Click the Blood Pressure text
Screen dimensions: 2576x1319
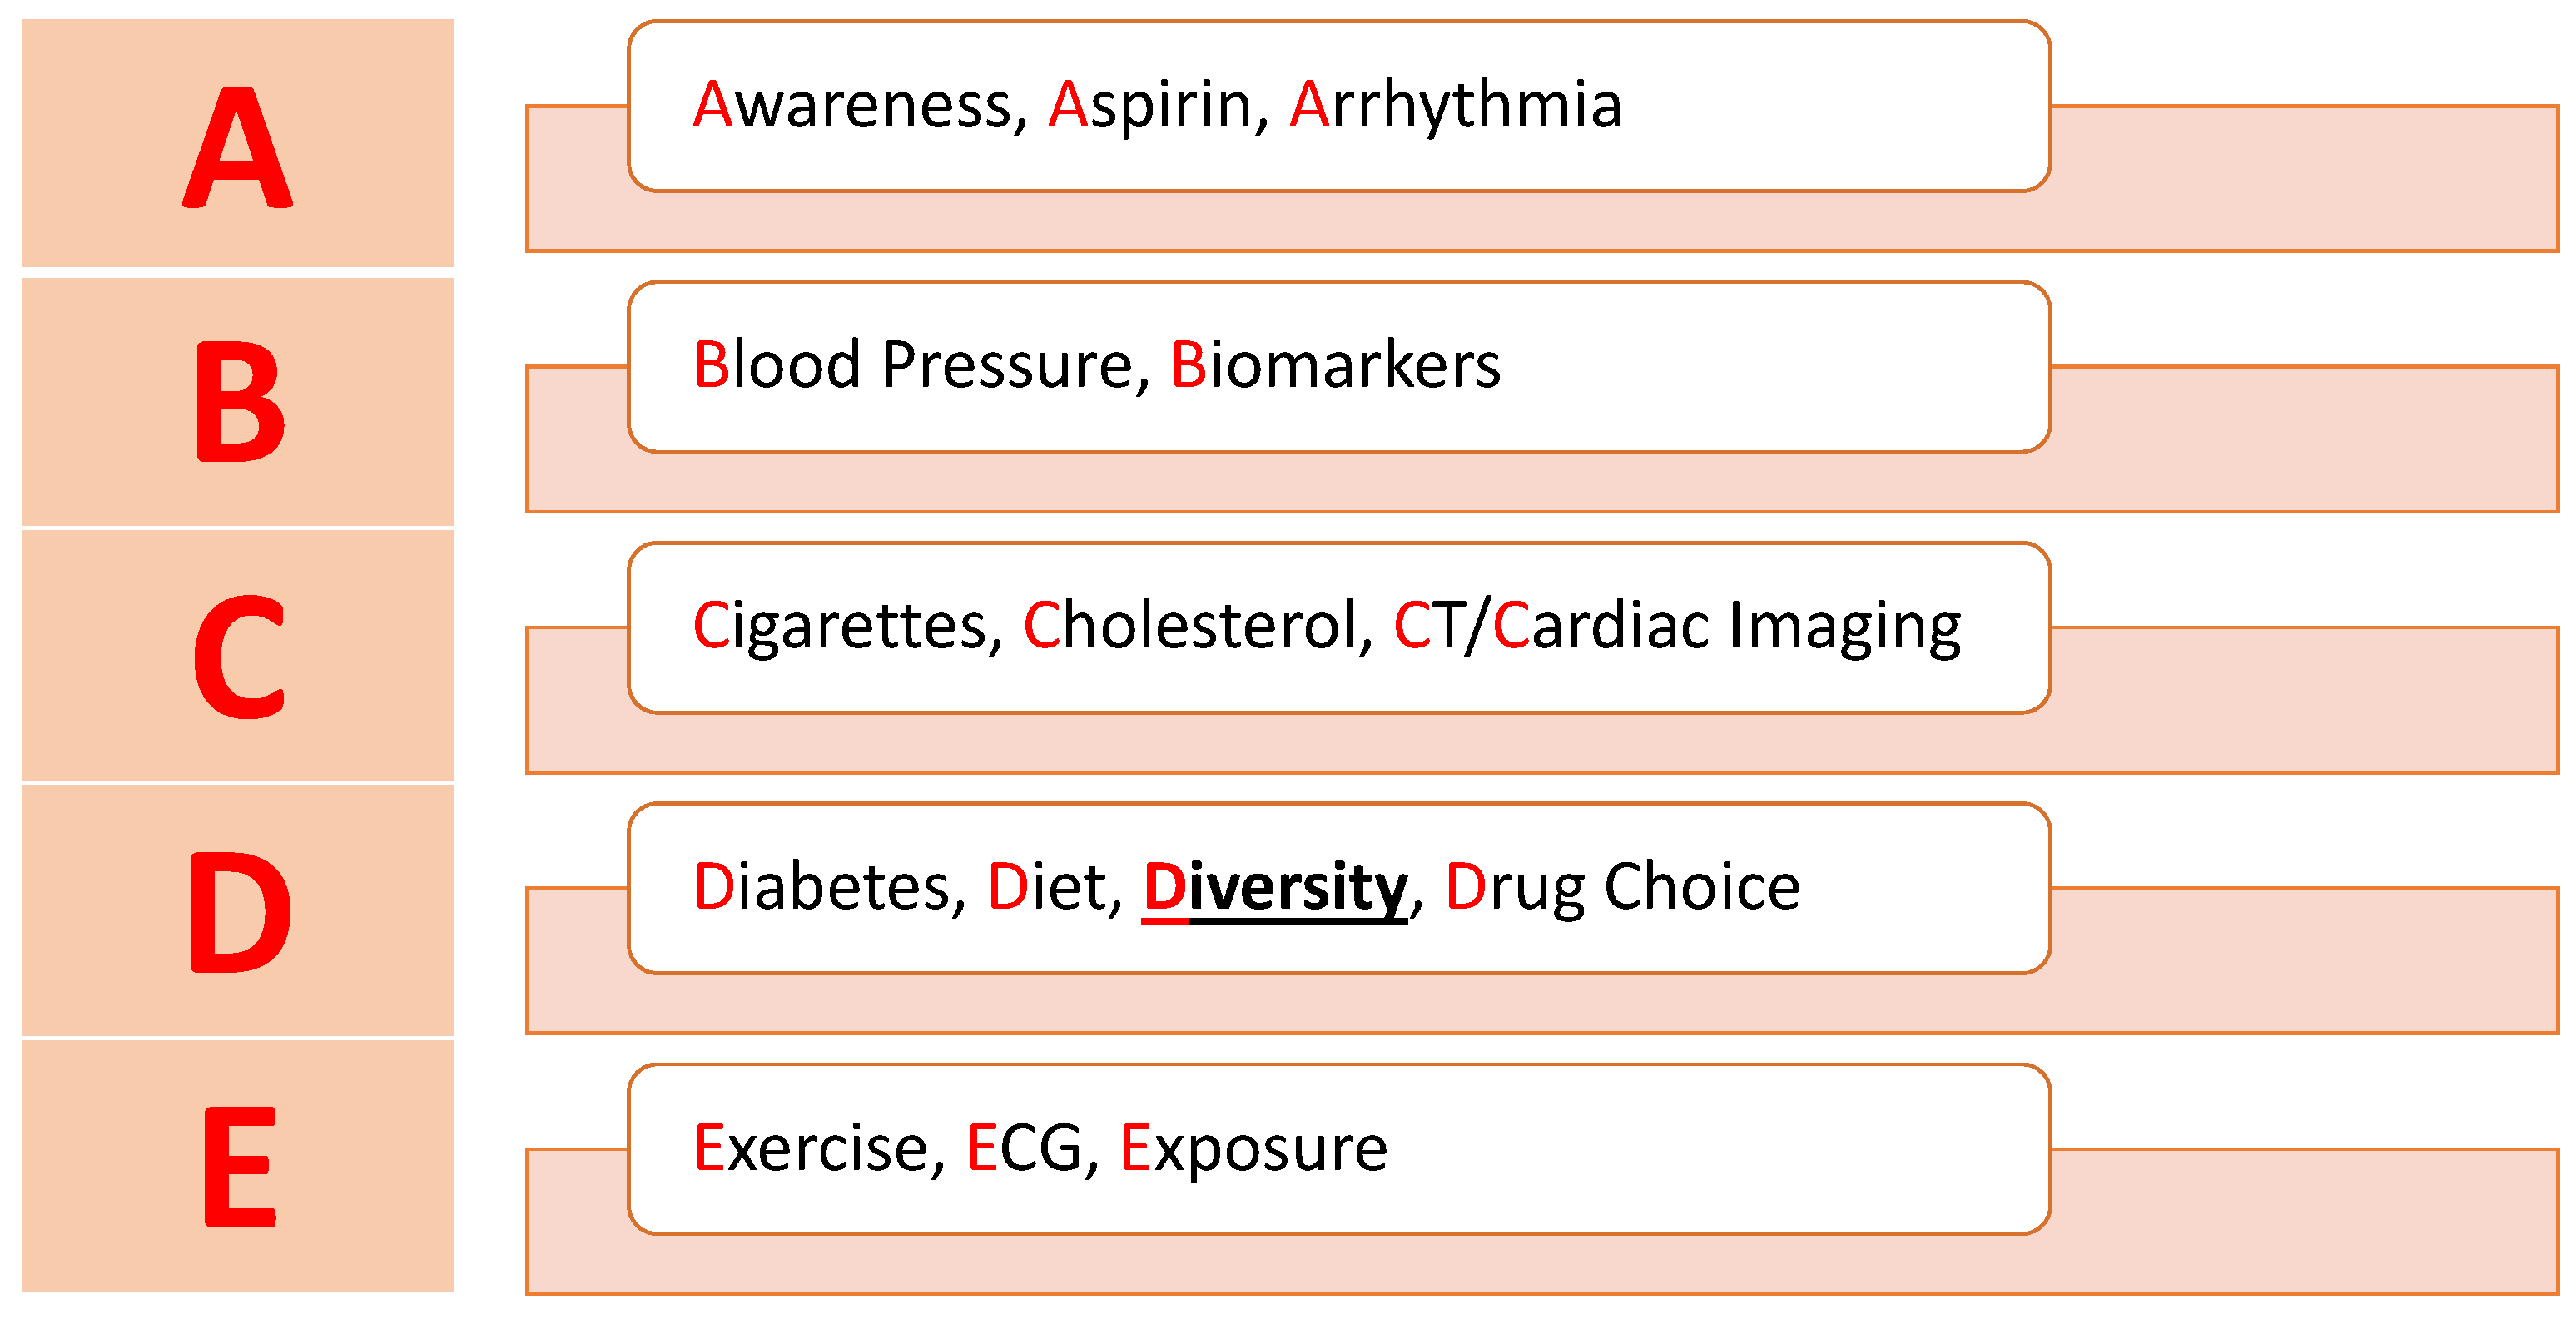[913, 365]
